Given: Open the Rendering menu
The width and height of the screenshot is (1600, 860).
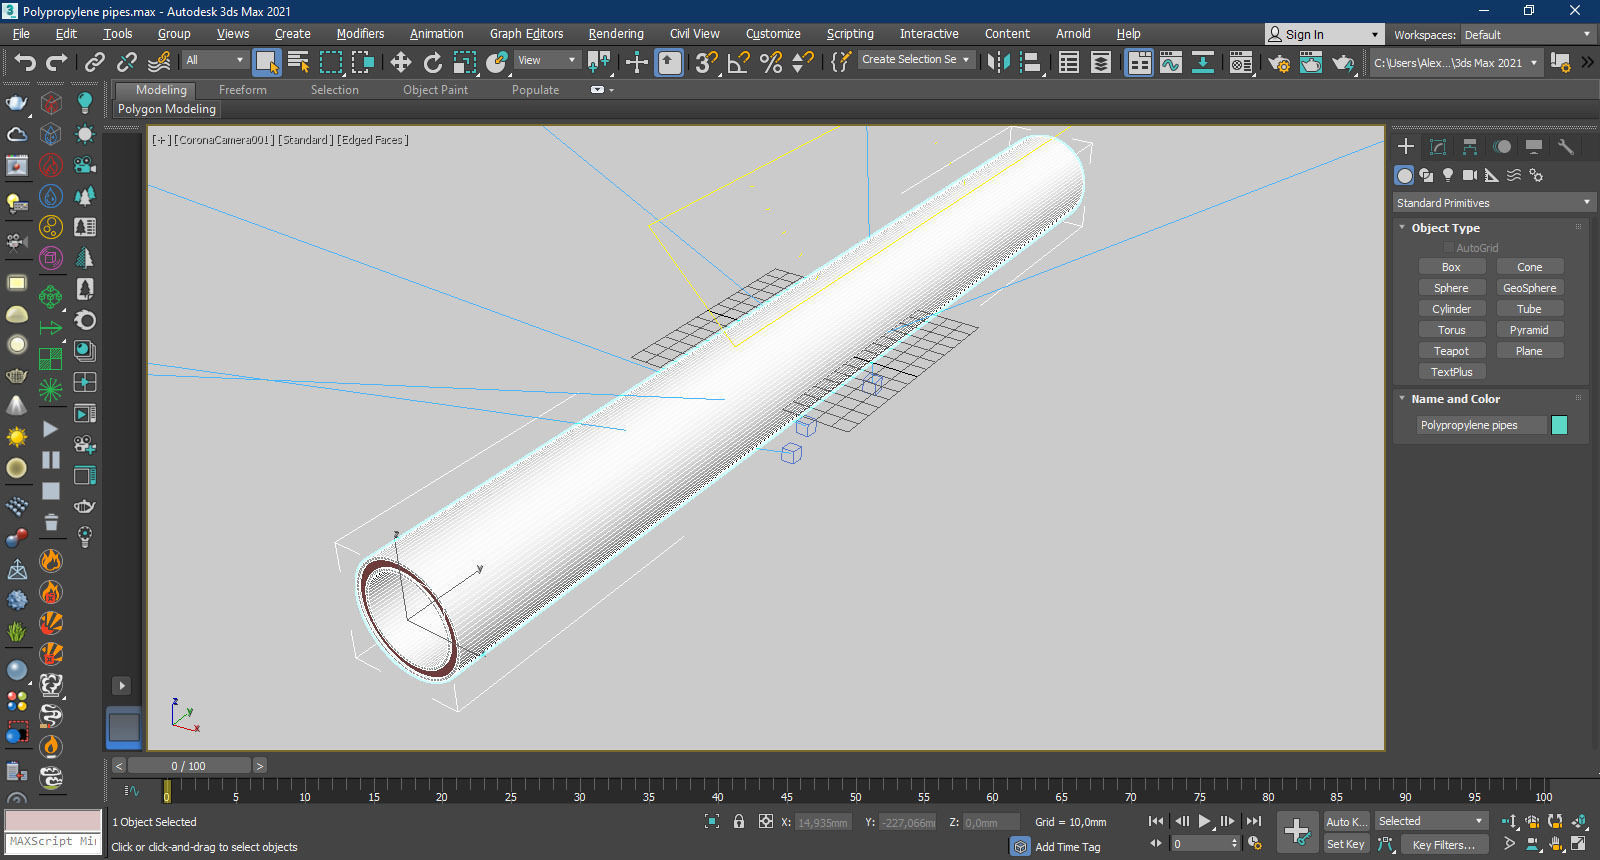Looking at the screenshot, I should coord(616,34).
